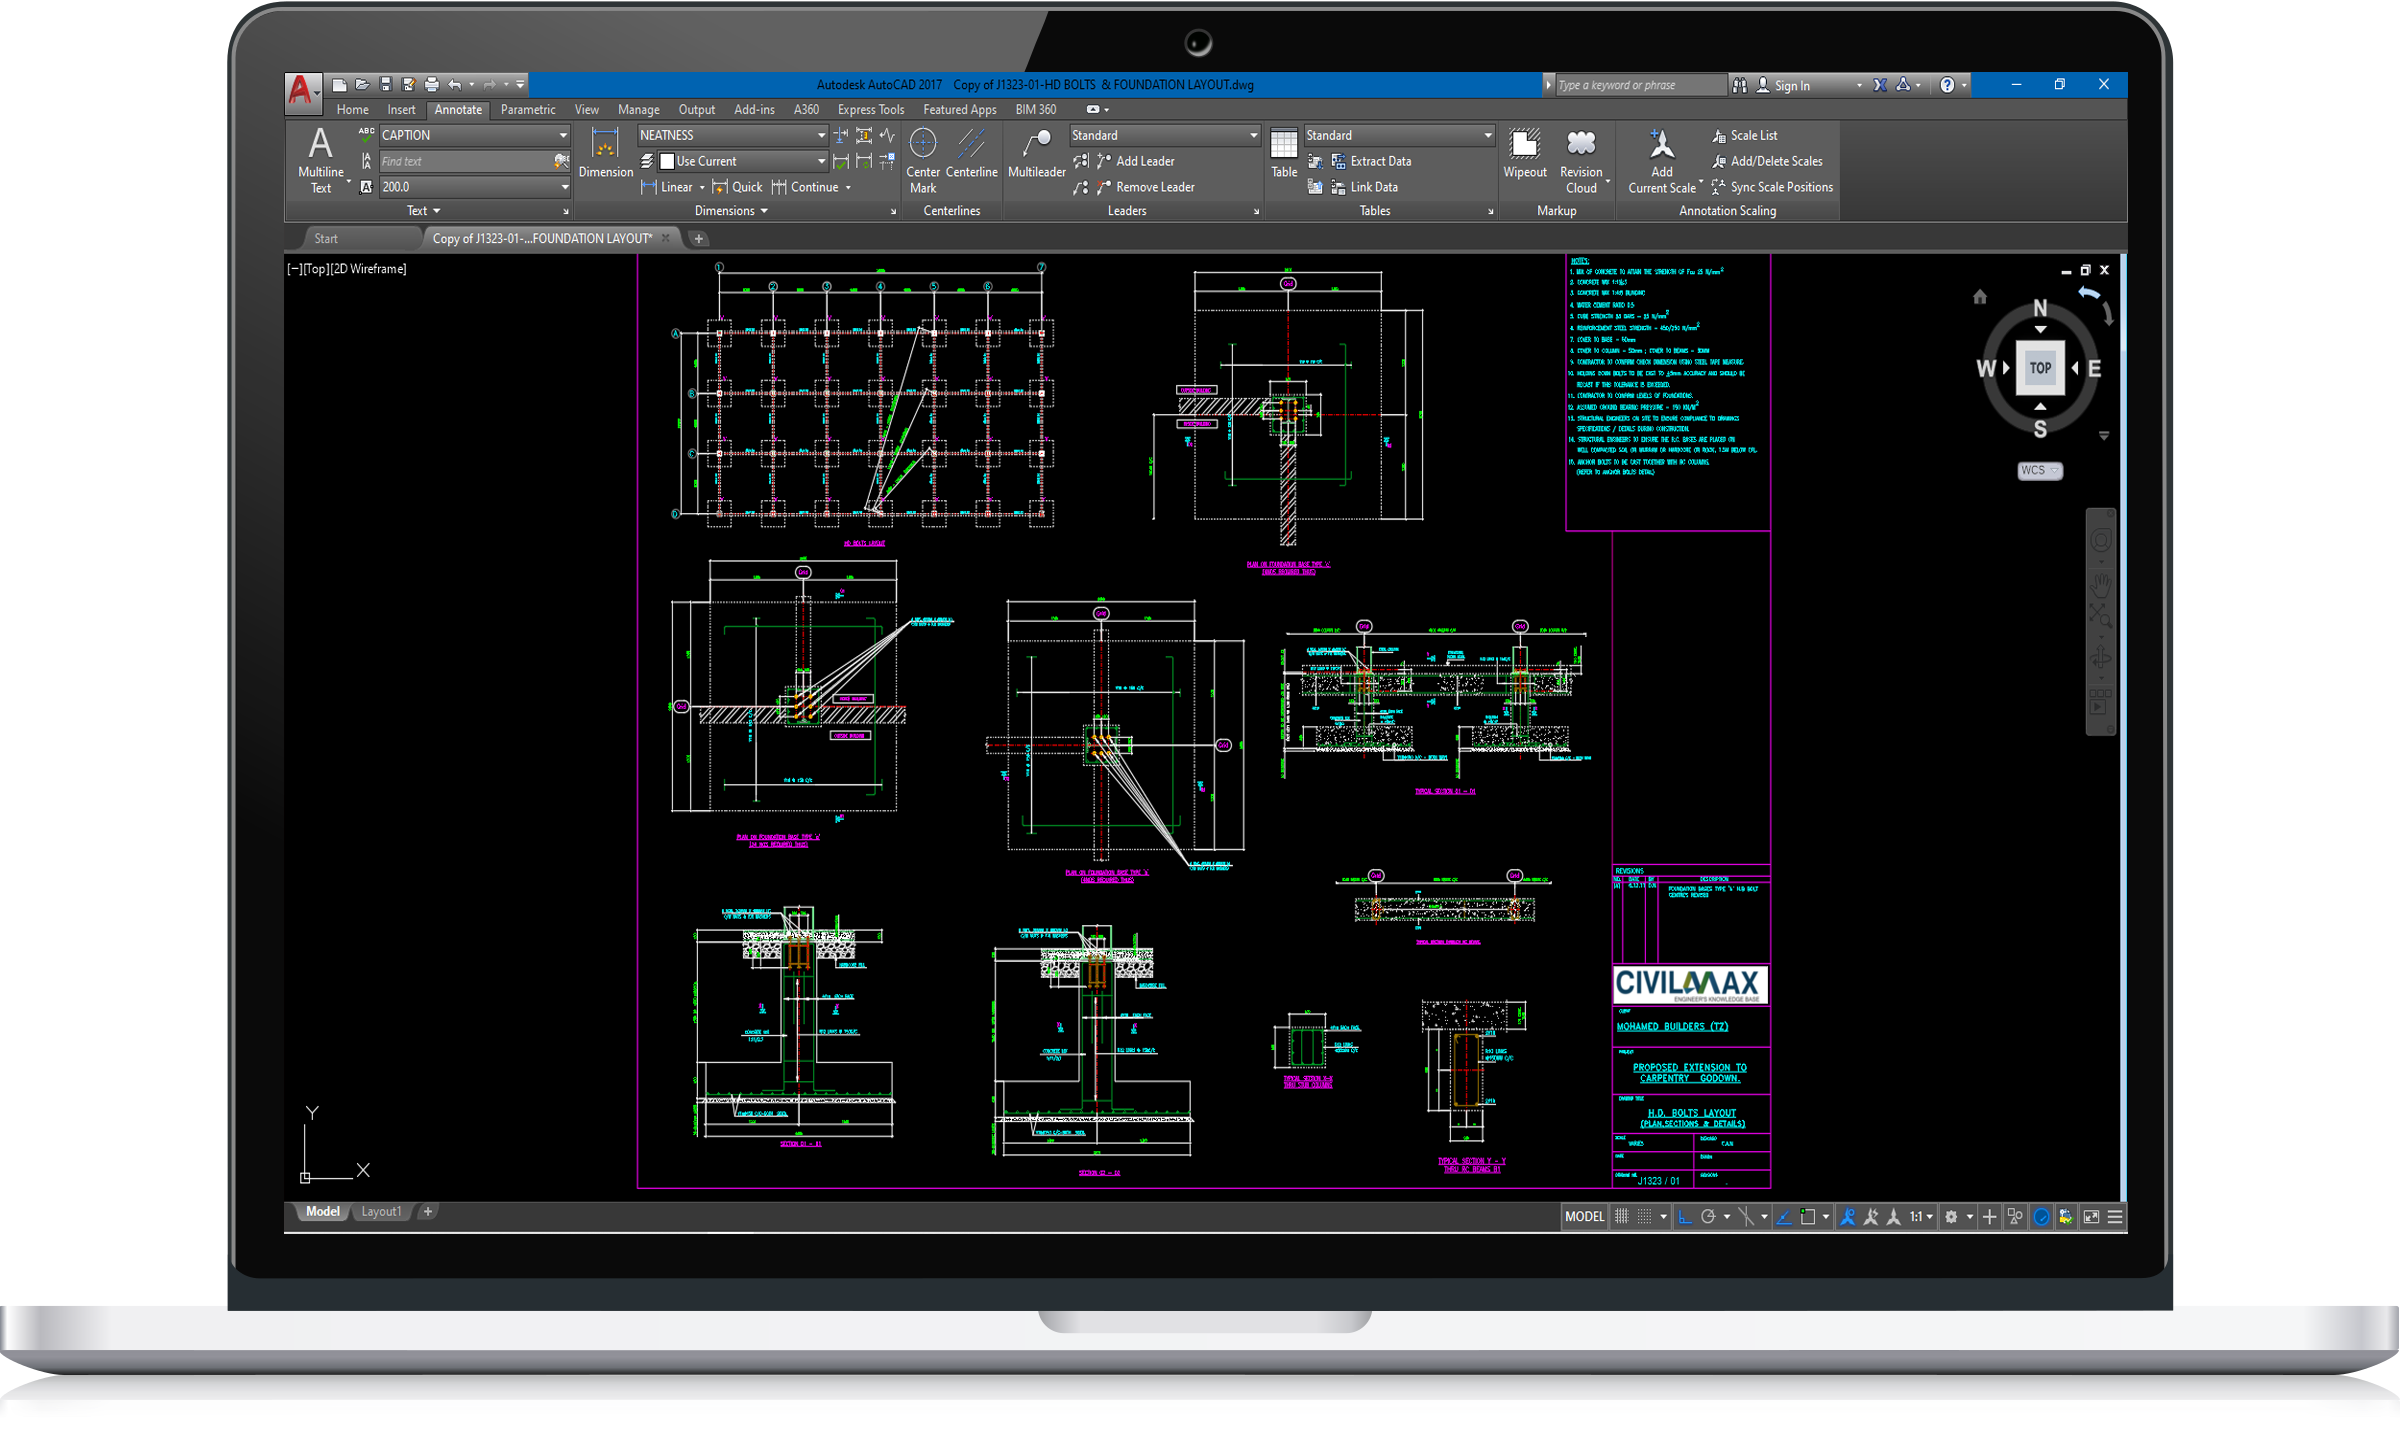
Task: Open the Standard multileader style dropdown
Action: point(1164,135)
